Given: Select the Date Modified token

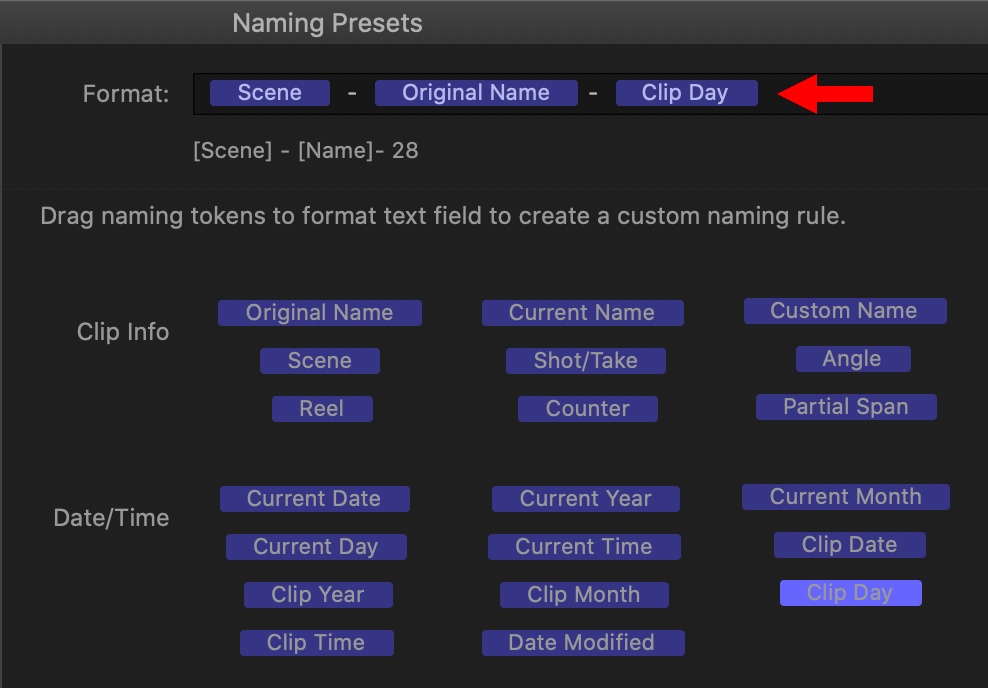Looking at the screenshot, I should tap(583, 643).
